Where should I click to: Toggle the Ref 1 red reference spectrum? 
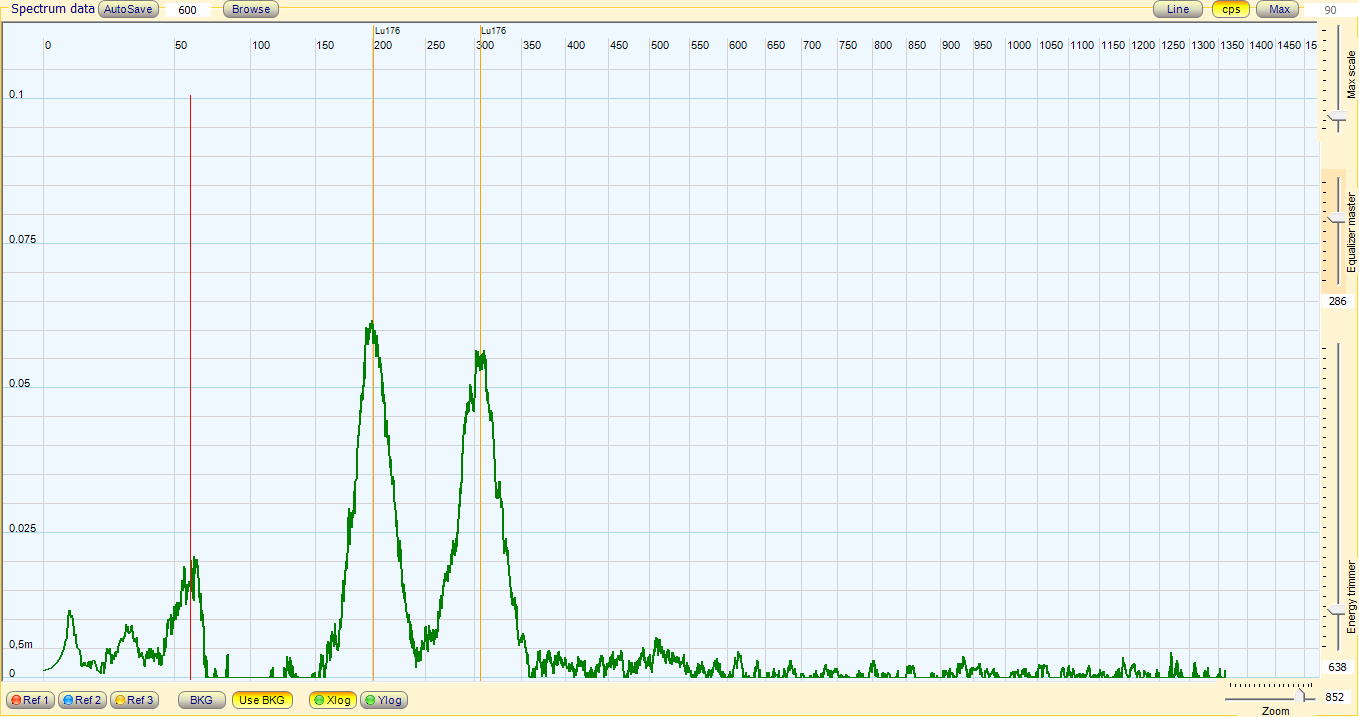(x=31, y=700)
